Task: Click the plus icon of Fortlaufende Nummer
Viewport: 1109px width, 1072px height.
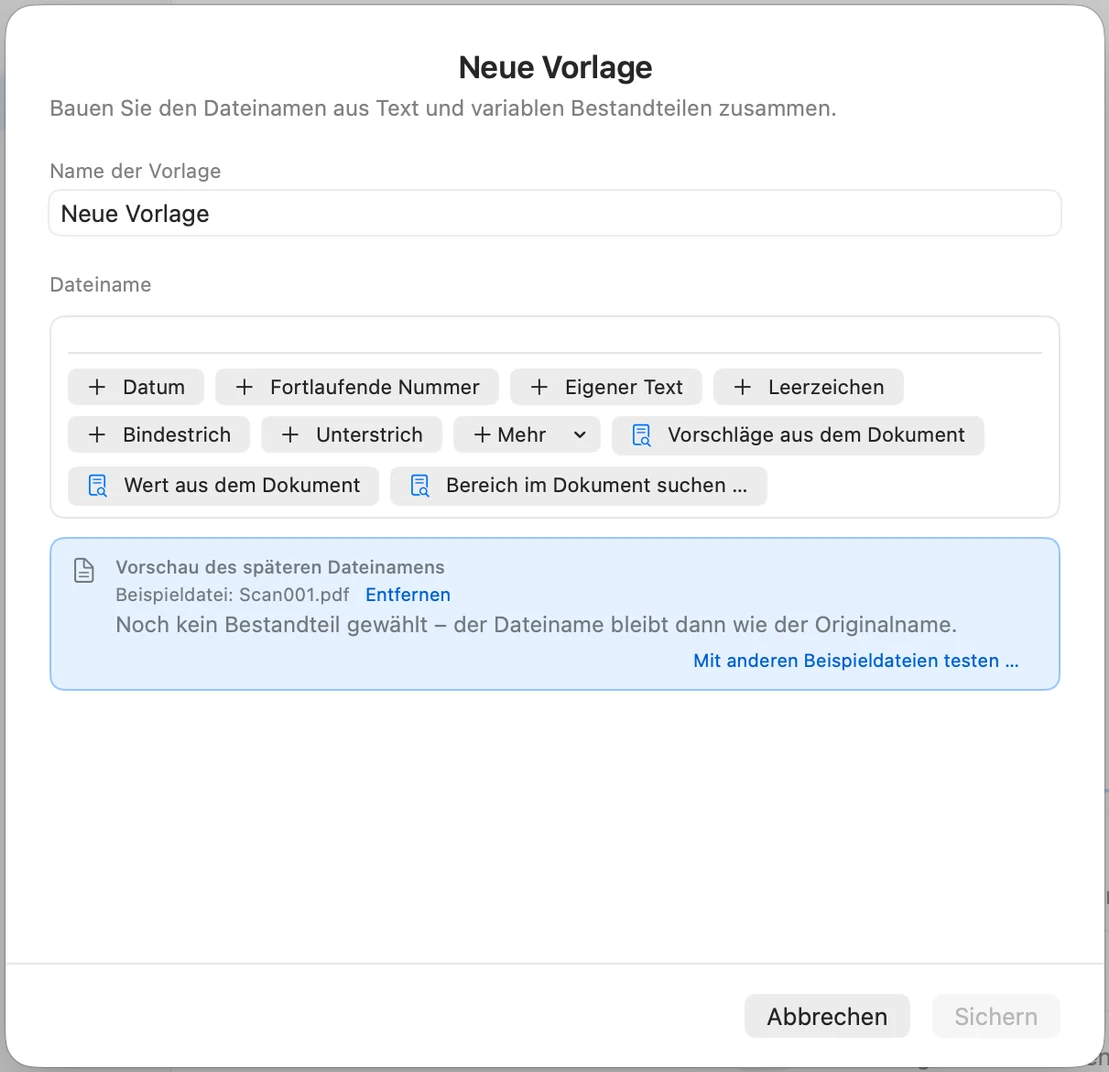Action: 244,387
